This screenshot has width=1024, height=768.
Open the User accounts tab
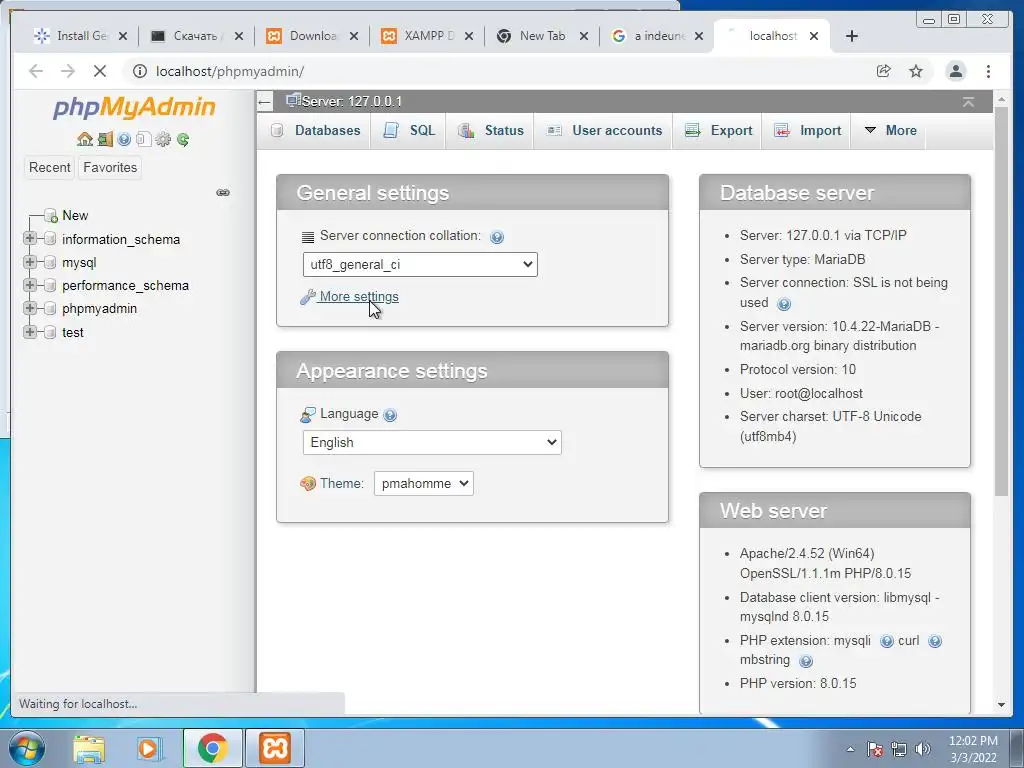[604, 131]
